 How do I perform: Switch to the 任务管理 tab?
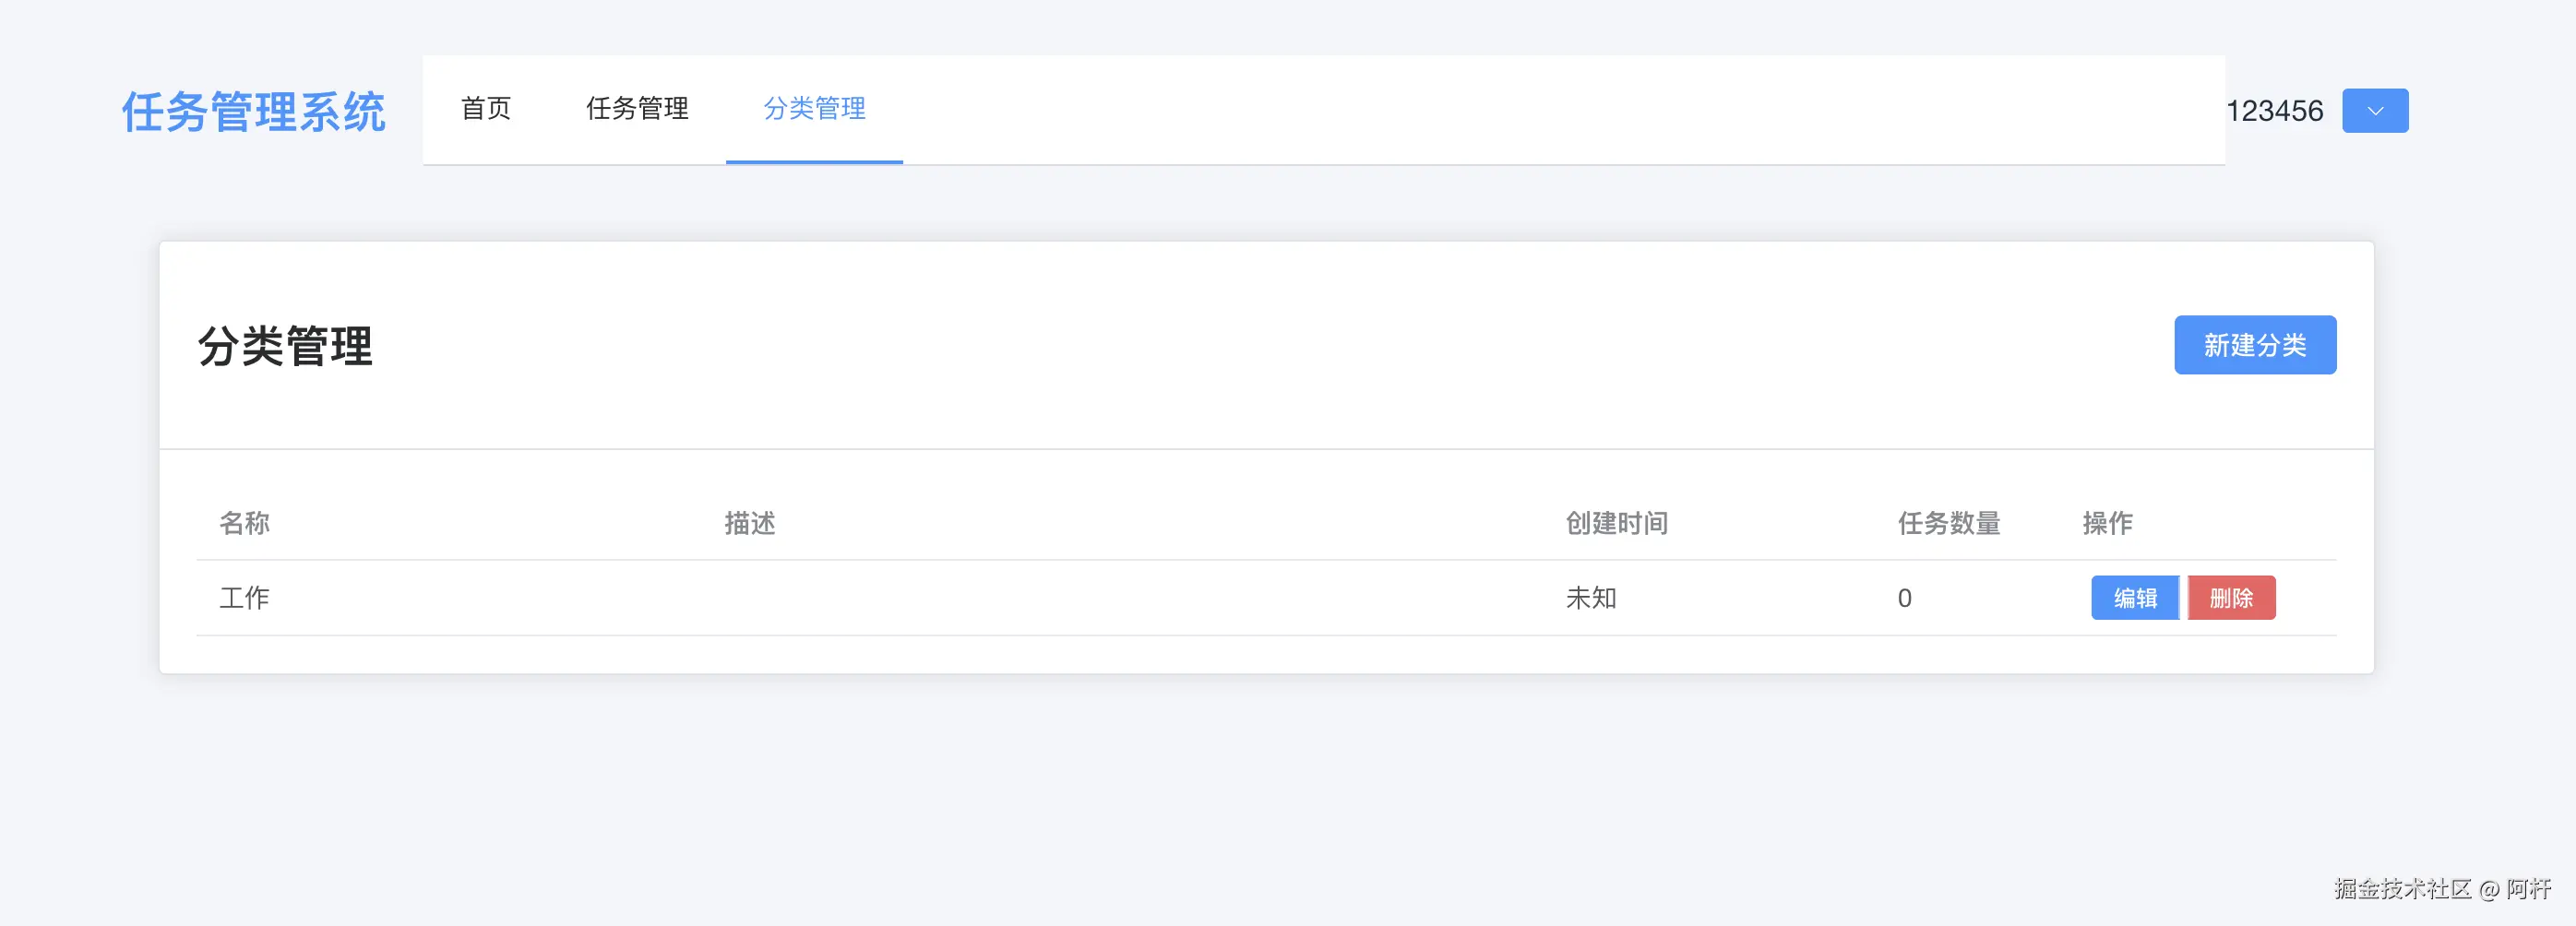click(637, 108)
